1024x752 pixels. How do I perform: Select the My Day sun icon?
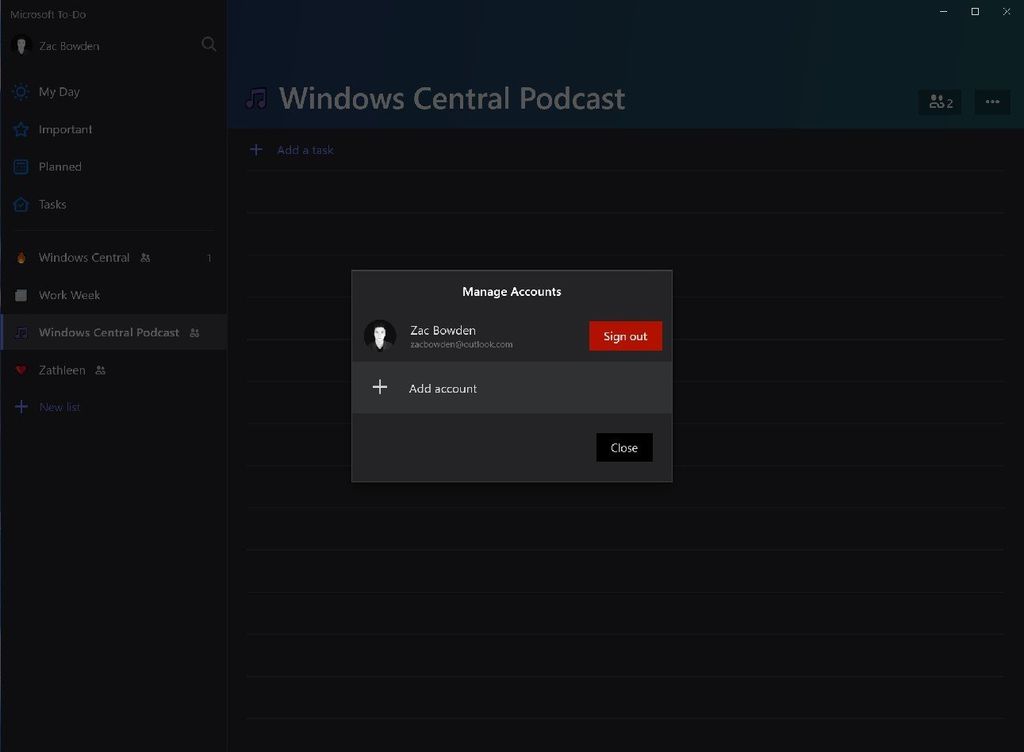click(19, 91)
